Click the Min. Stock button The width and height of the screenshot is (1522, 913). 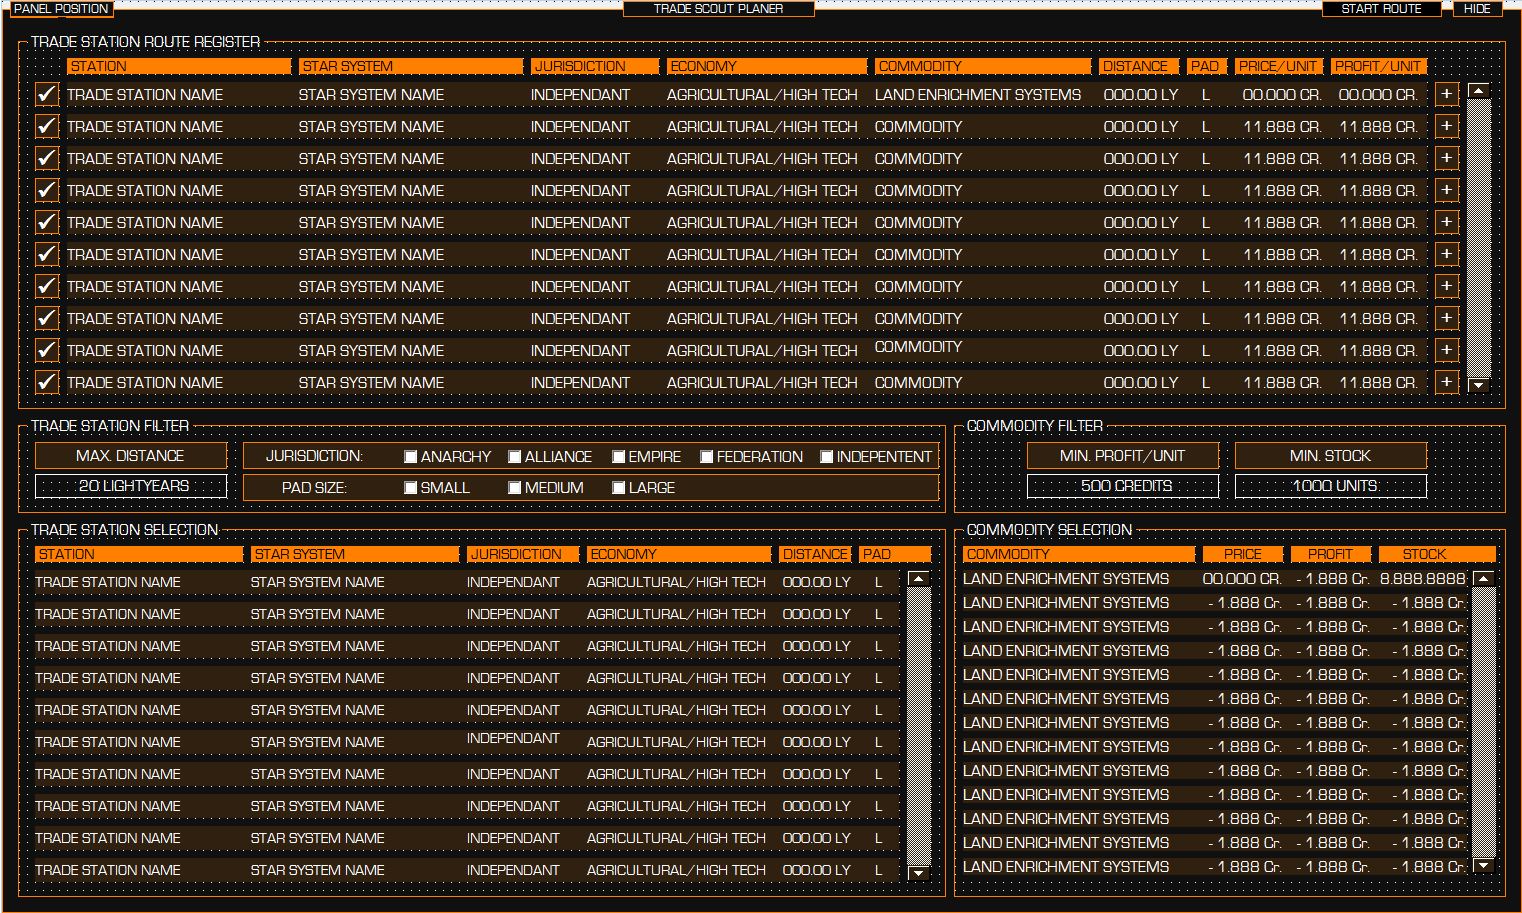1331,456
